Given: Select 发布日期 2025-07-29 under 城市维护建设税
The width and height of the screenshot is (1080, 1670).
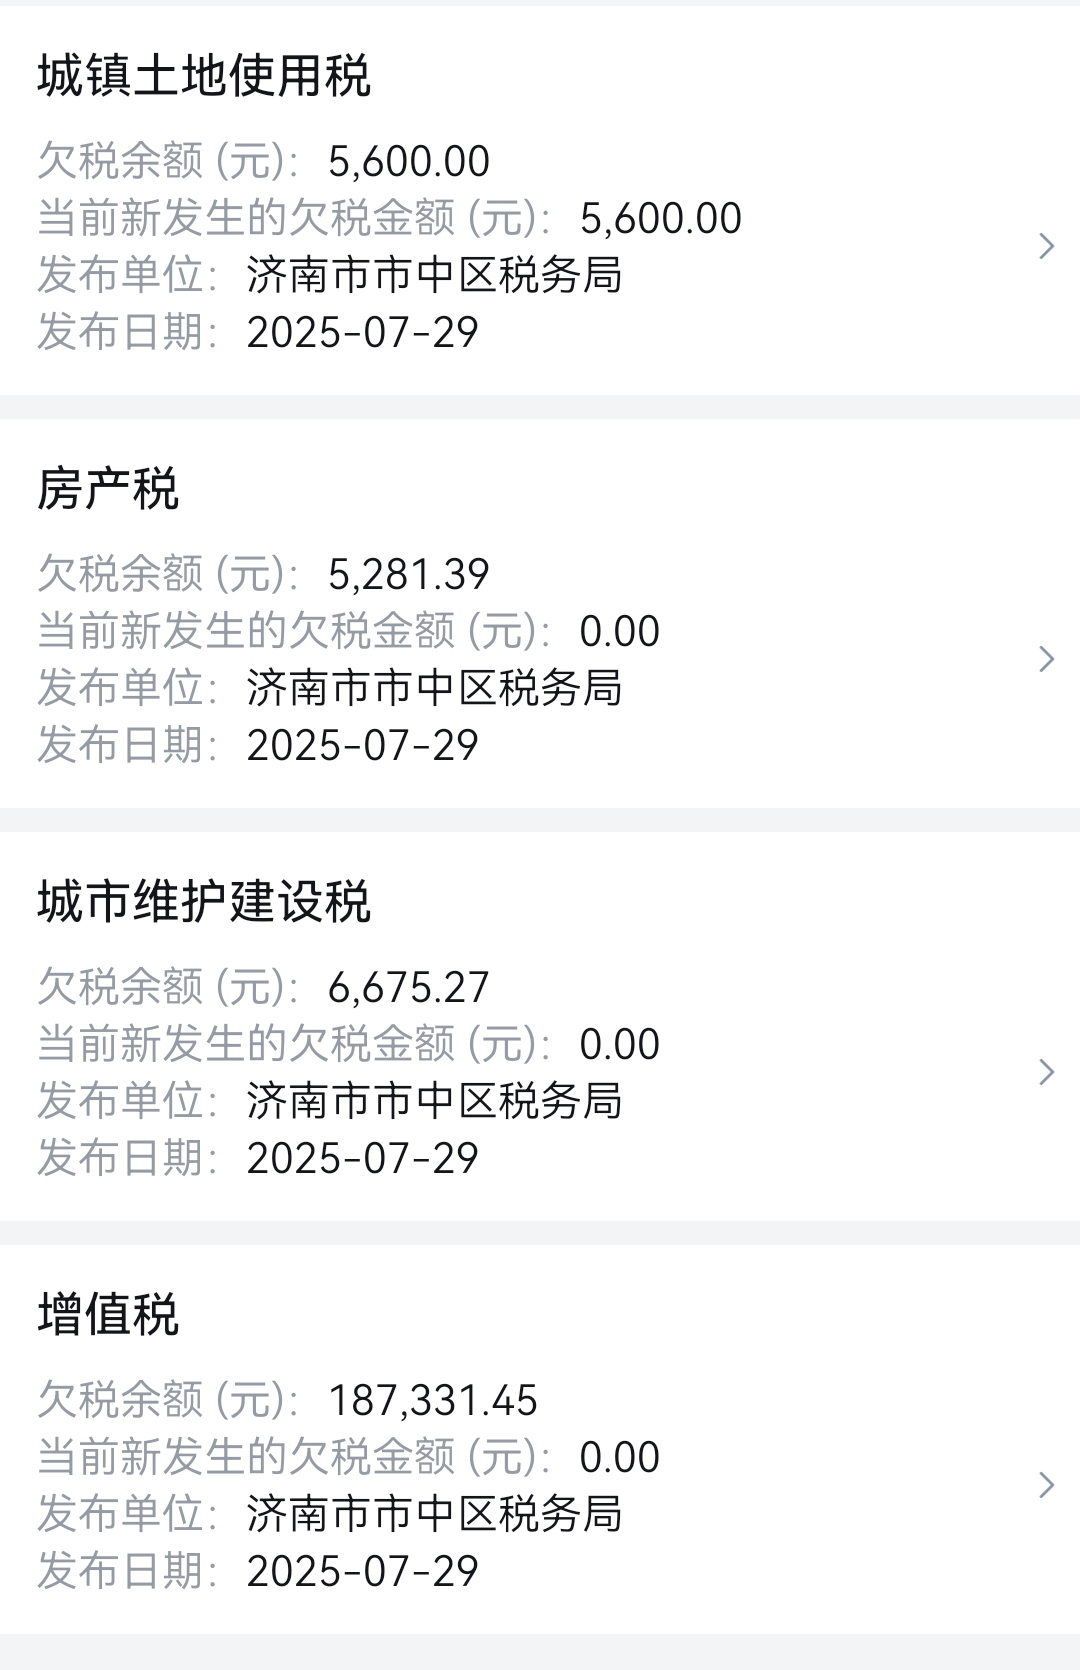Looking at the screenshot, I should pos(363,1158).
